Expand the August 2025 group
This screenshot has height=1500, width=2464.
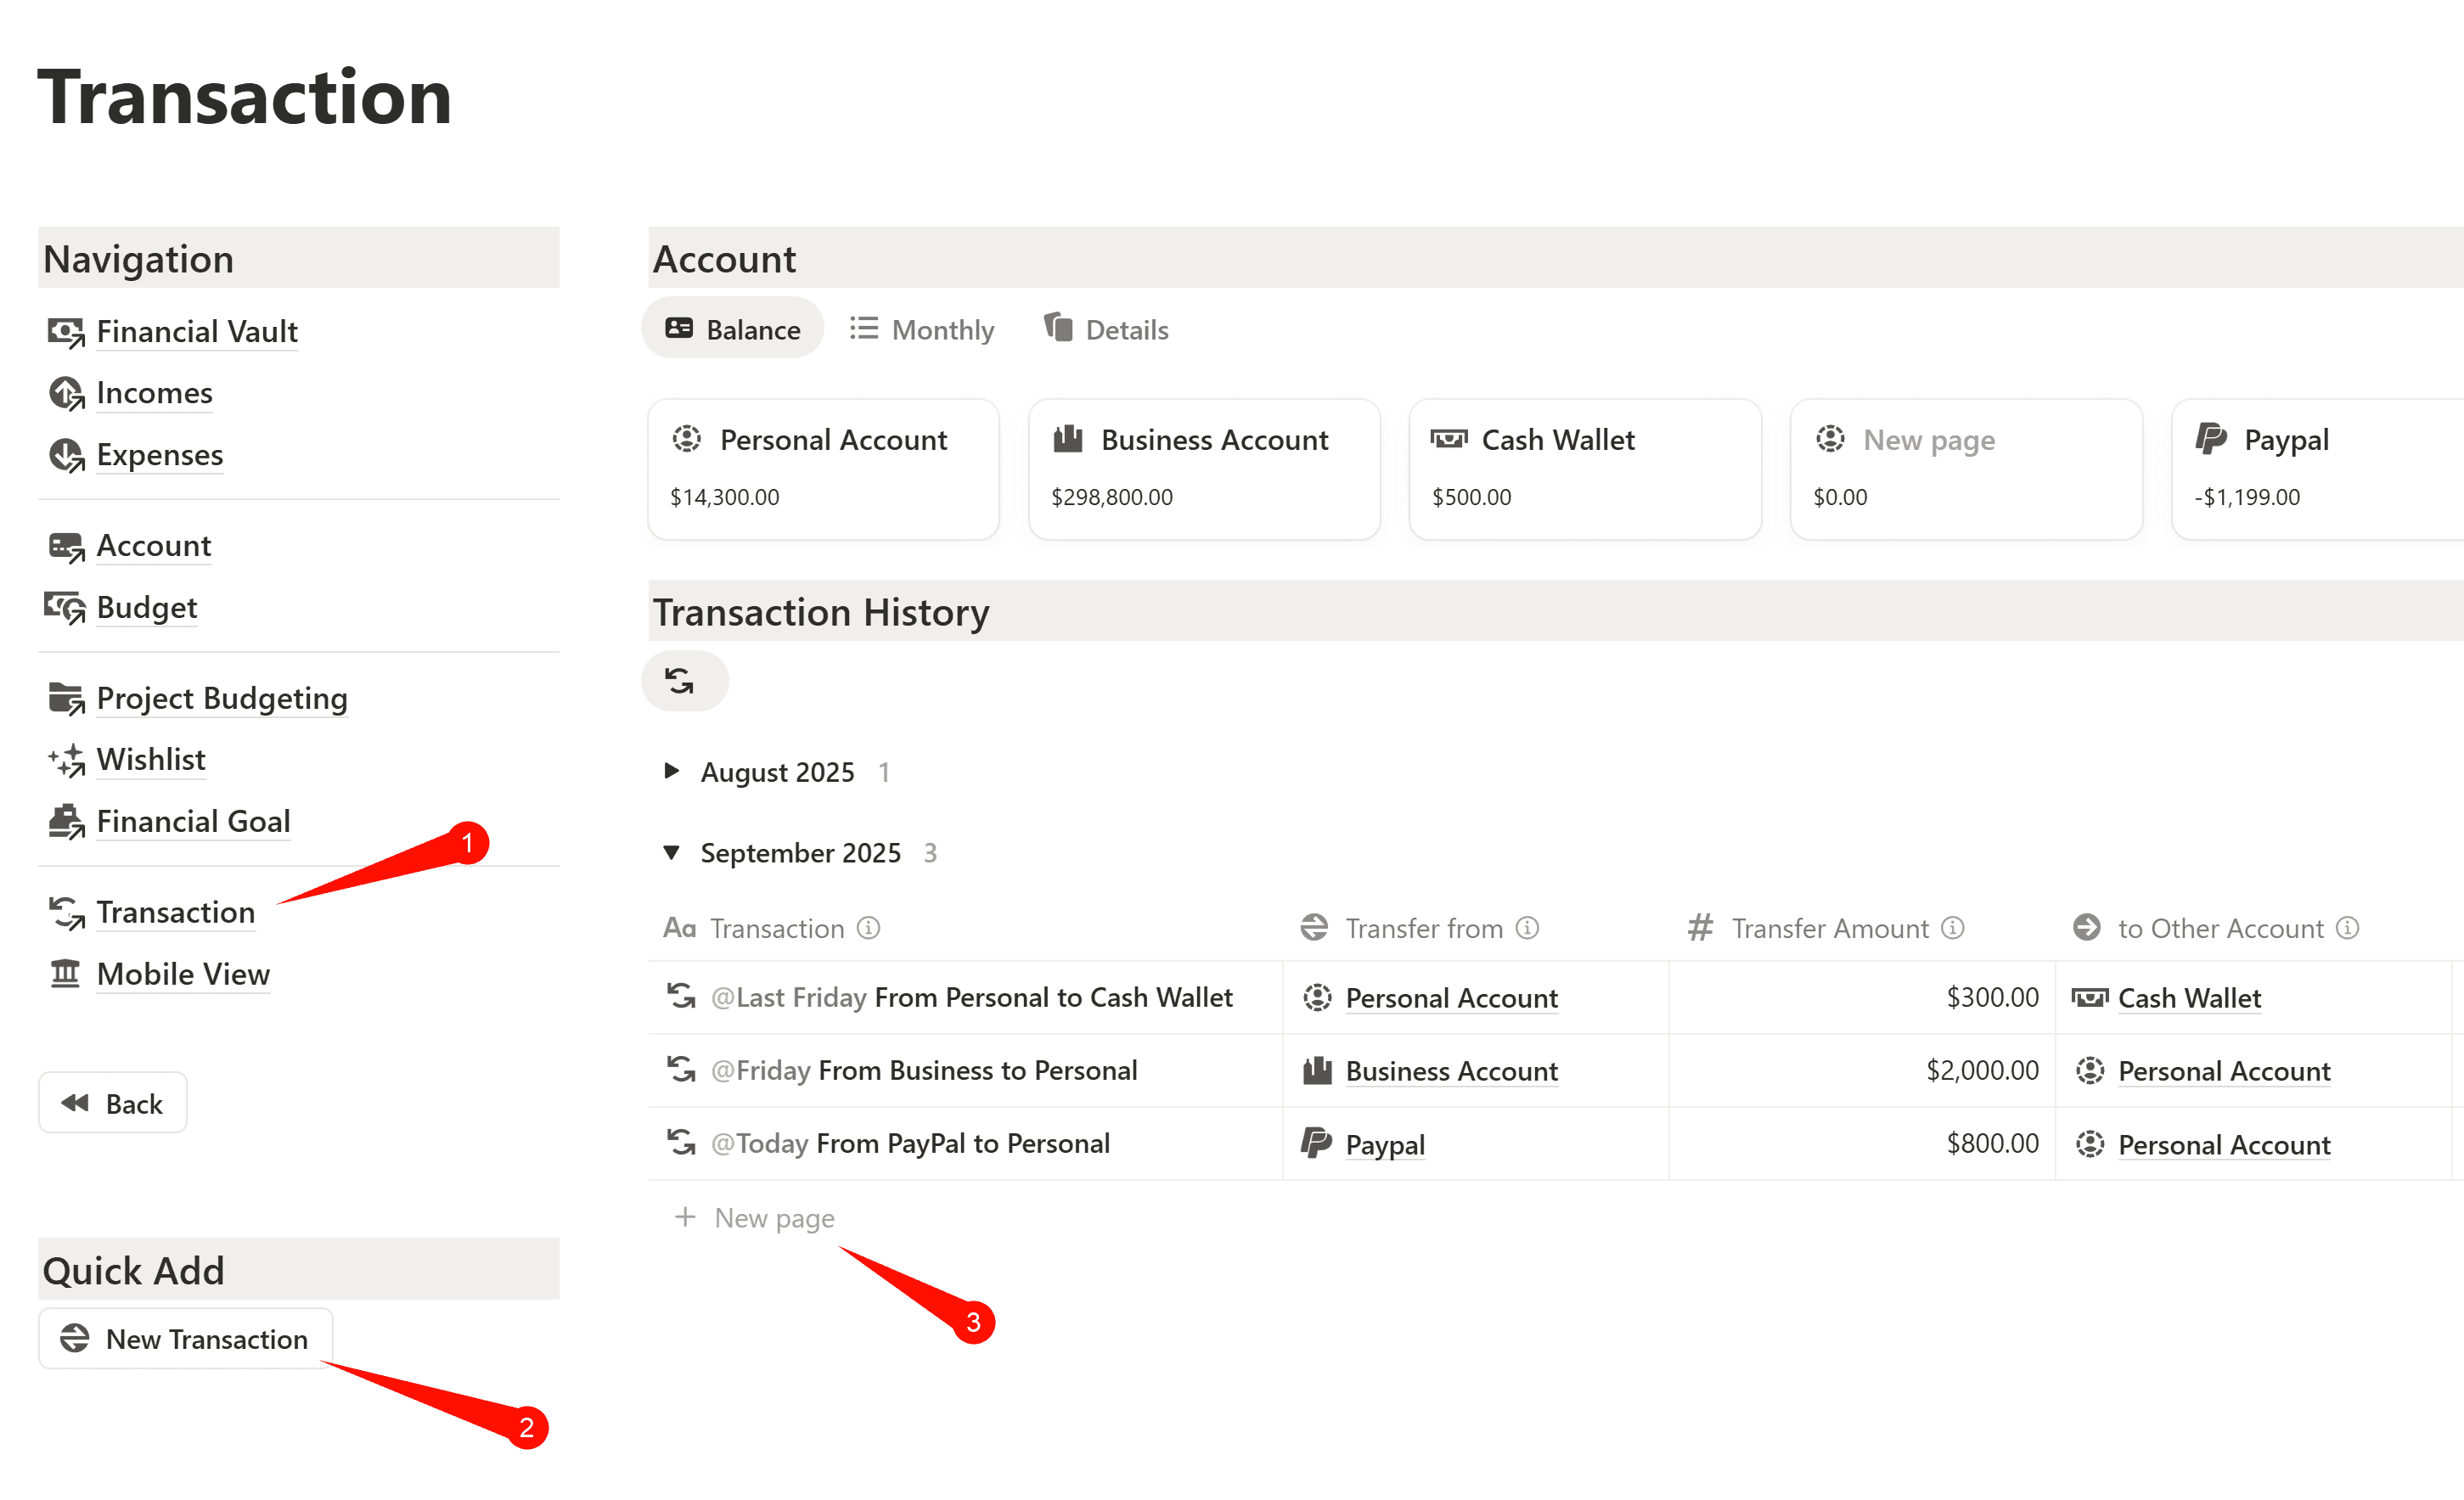pyautogui.click(x=672, y=772)
